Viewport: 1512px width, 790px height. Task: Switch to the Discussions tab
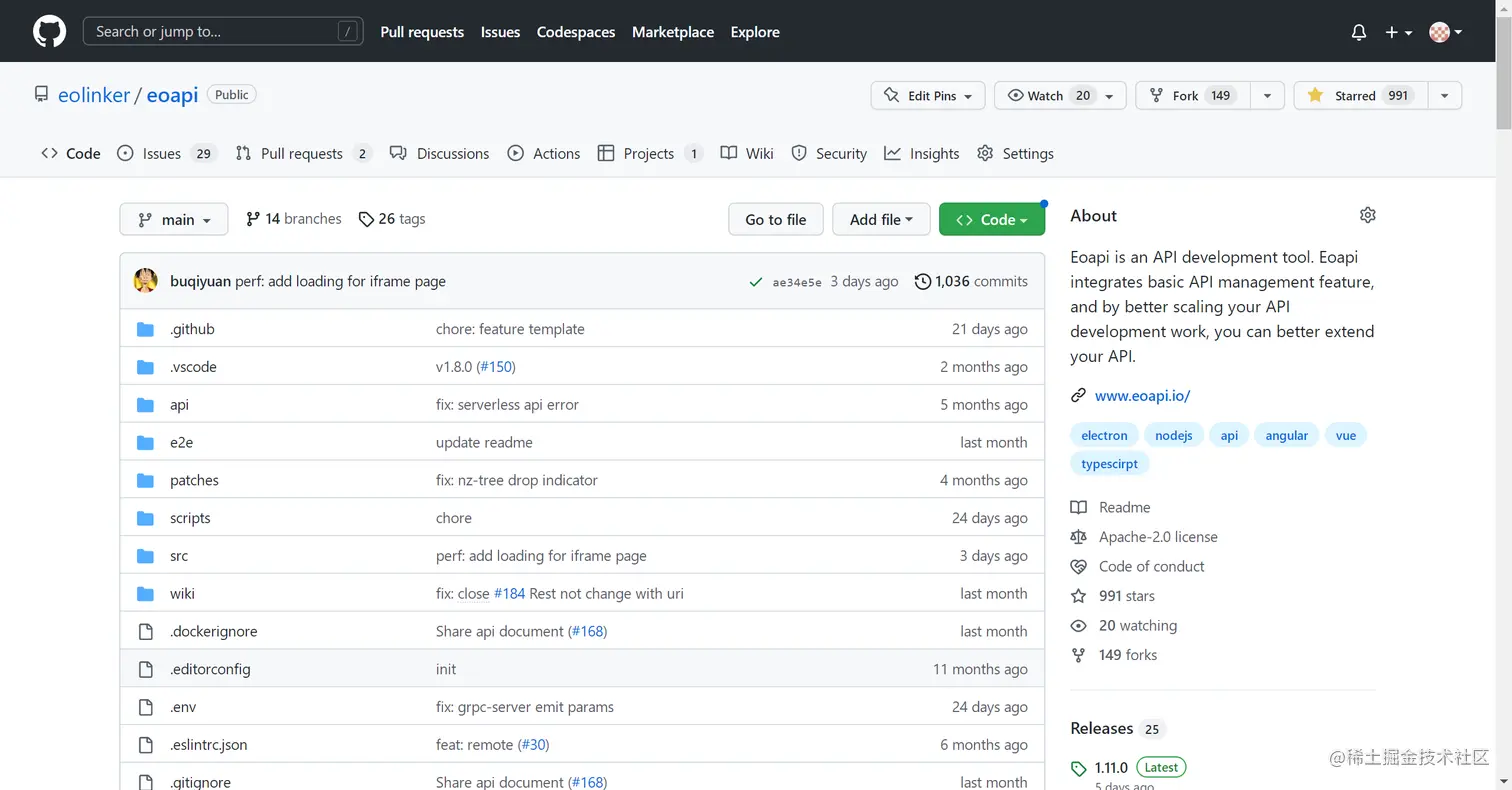[440, 153]
